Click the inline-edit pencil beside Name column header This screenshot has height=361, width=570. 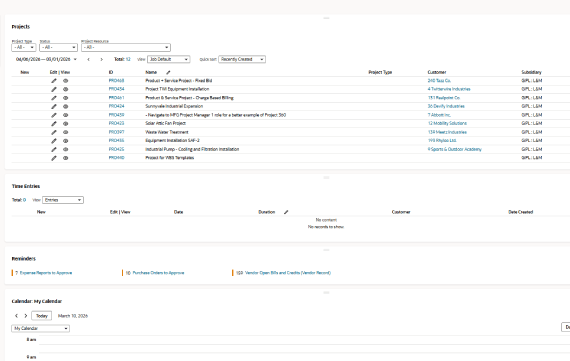(x=168, y=72)
